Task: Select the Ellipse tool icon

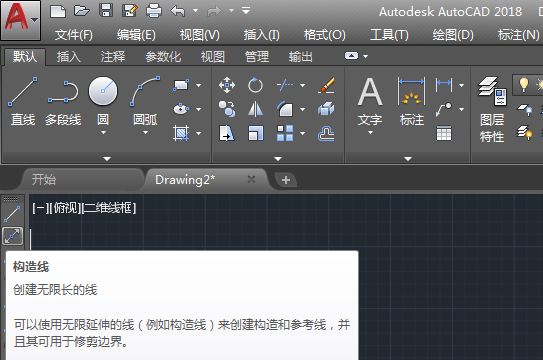Action: (181, 109)
